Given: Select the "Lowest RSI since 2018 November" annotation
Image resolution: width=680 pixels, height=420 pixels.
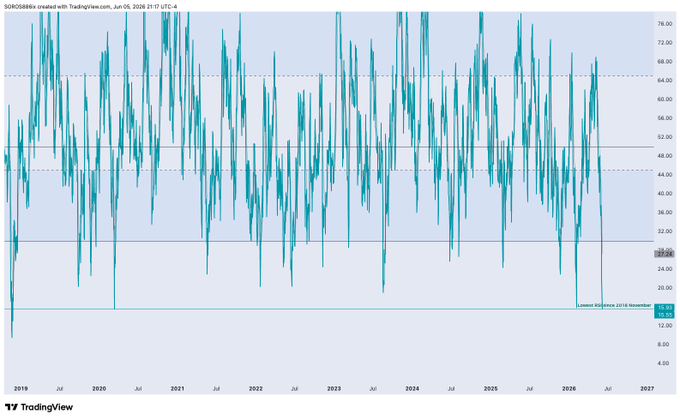Looking at the screenshot, I should [x=614, y=305].
